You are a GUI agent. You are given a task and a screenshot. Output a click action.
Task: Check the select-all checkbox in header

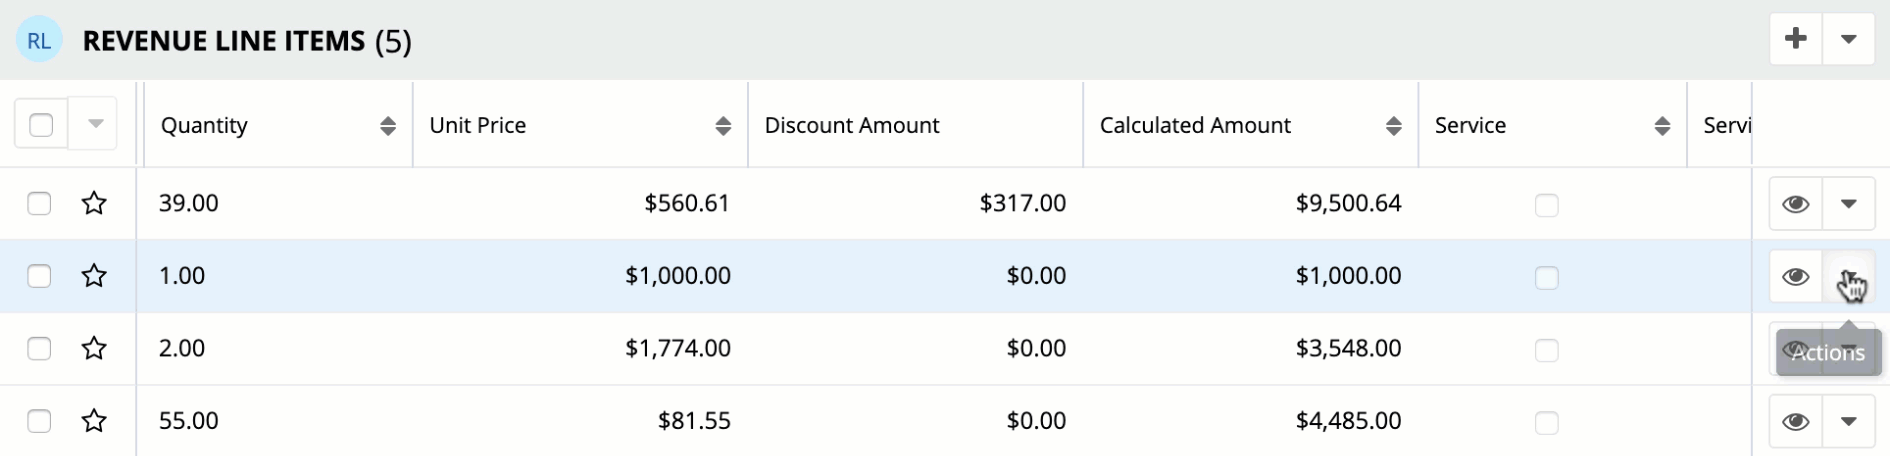click(x=41, y=125)
